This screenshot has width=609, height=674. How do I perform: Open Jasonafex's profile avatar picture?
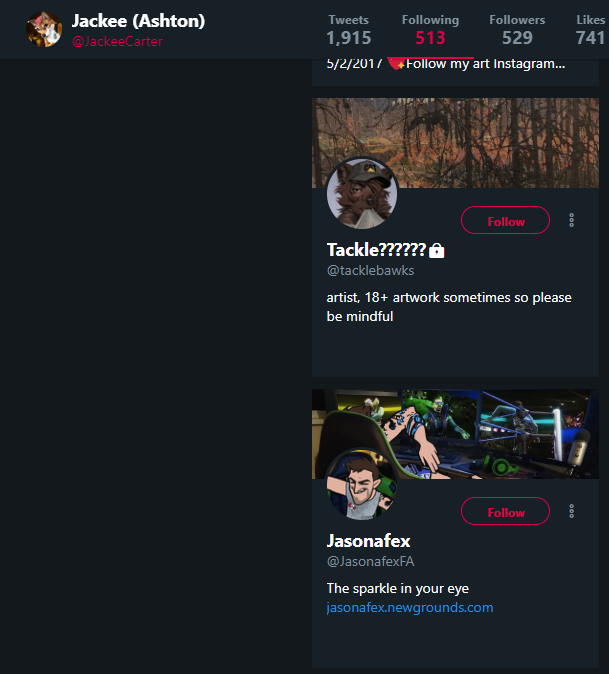tap(362, 484)
